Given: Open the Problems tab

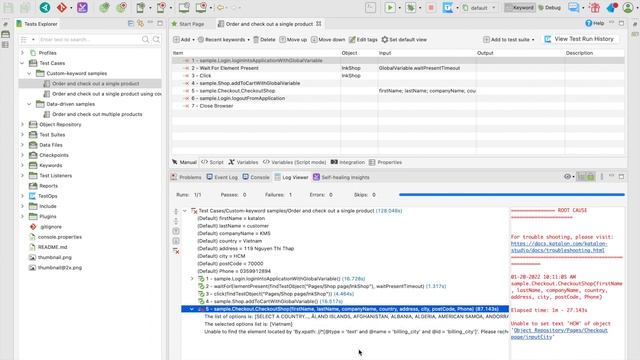Looking at the screenshot, I should pyautogui.click(x=187, y=177).
